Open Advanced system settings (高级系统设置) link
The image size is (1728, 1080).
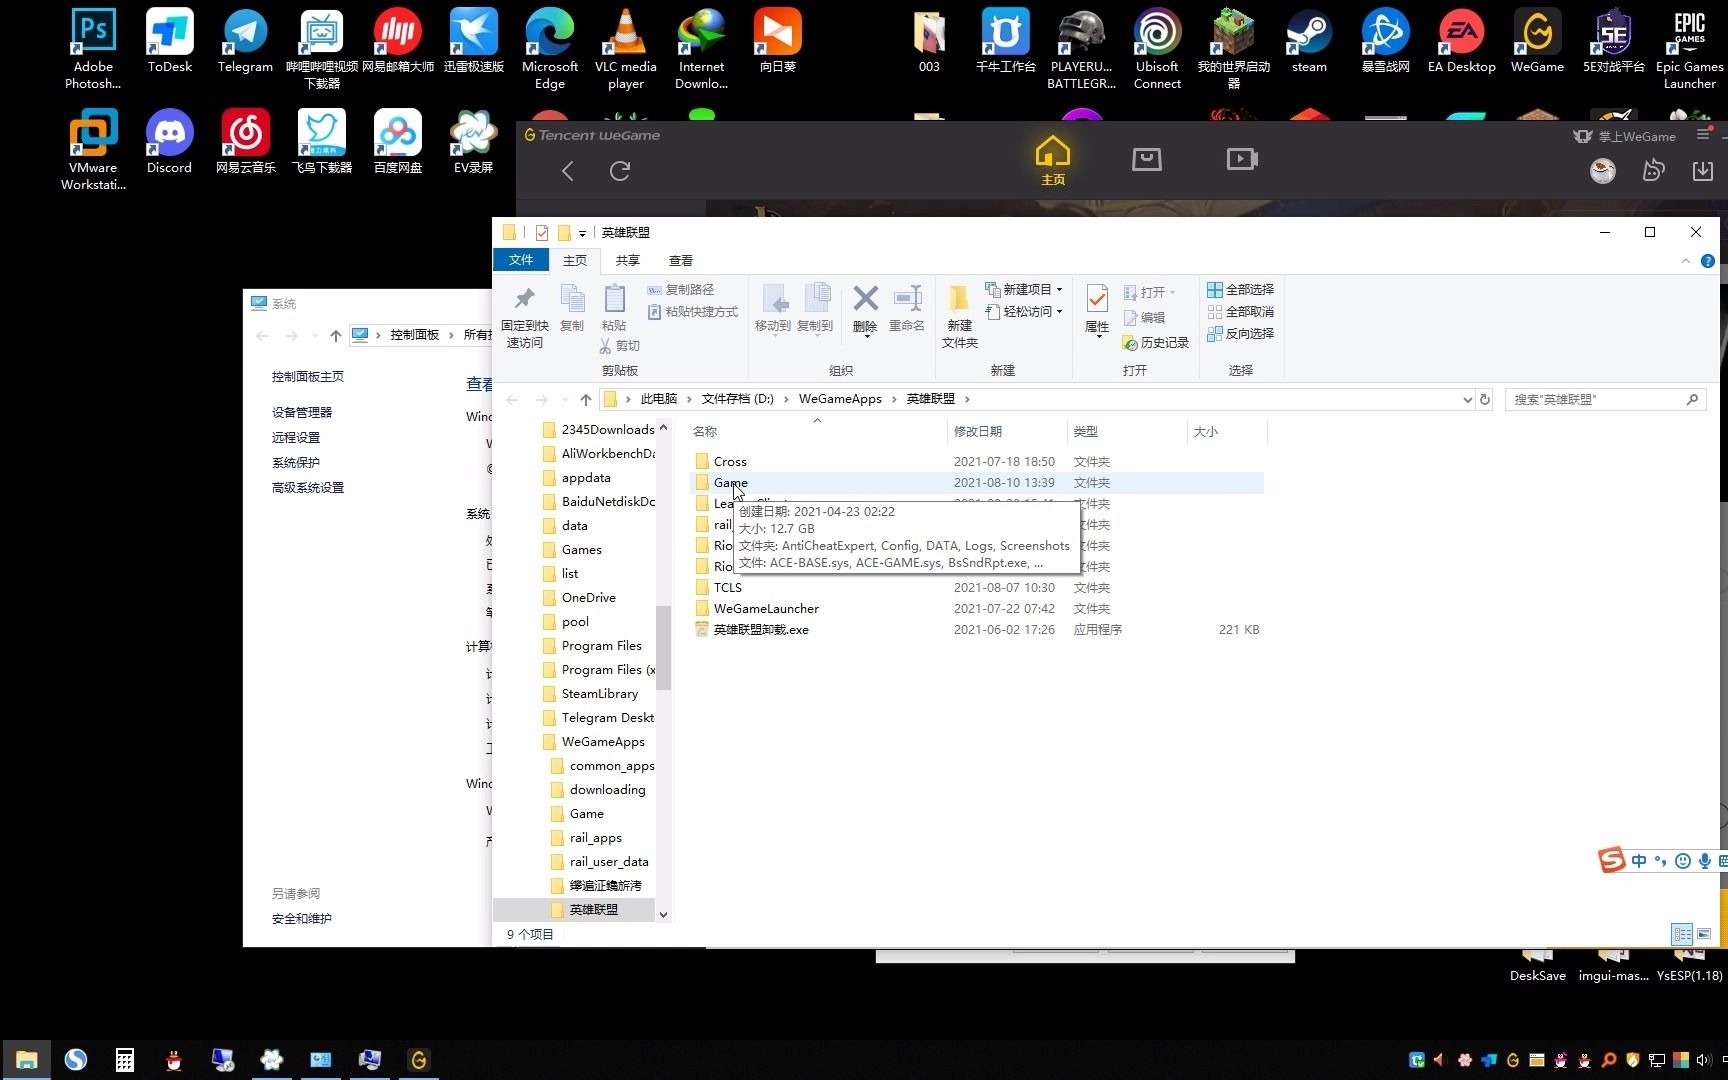click(308, 487)
